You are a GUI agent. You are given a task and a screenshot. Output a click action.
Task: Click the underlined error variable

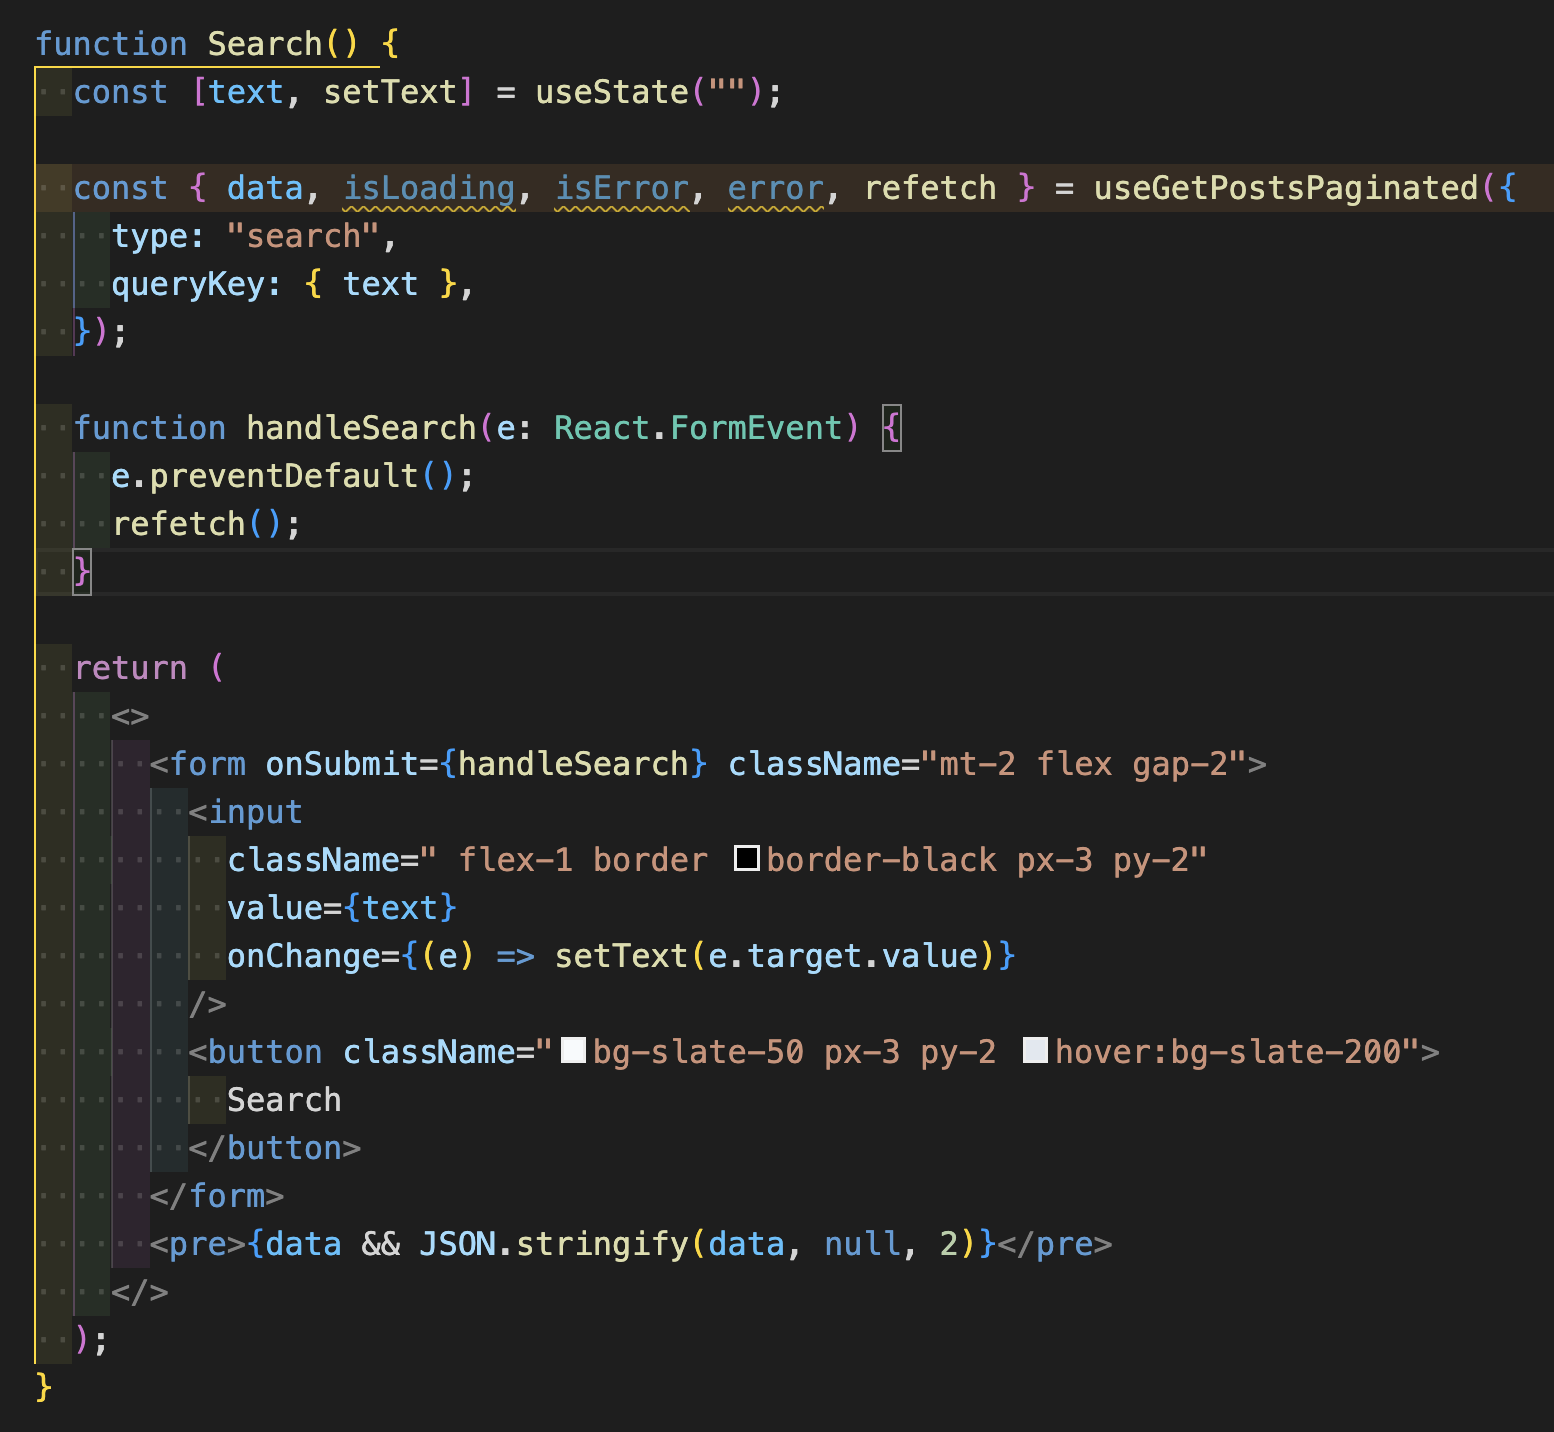776,188
